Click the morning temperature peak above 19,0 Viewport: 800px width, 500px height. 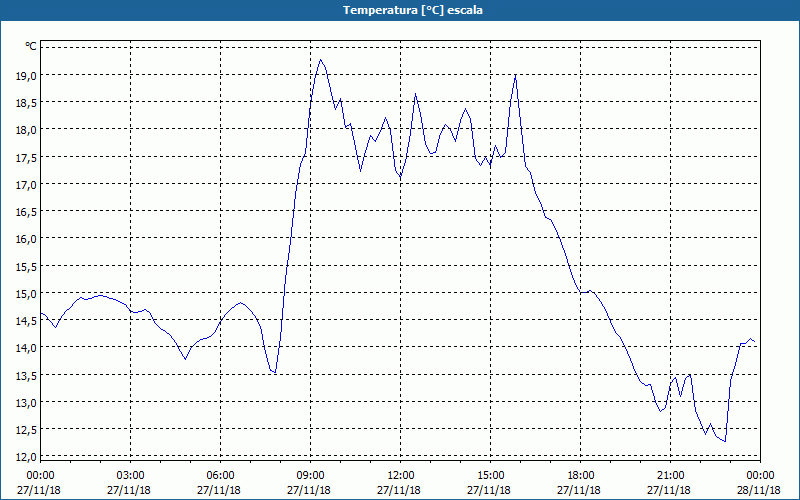320,60
